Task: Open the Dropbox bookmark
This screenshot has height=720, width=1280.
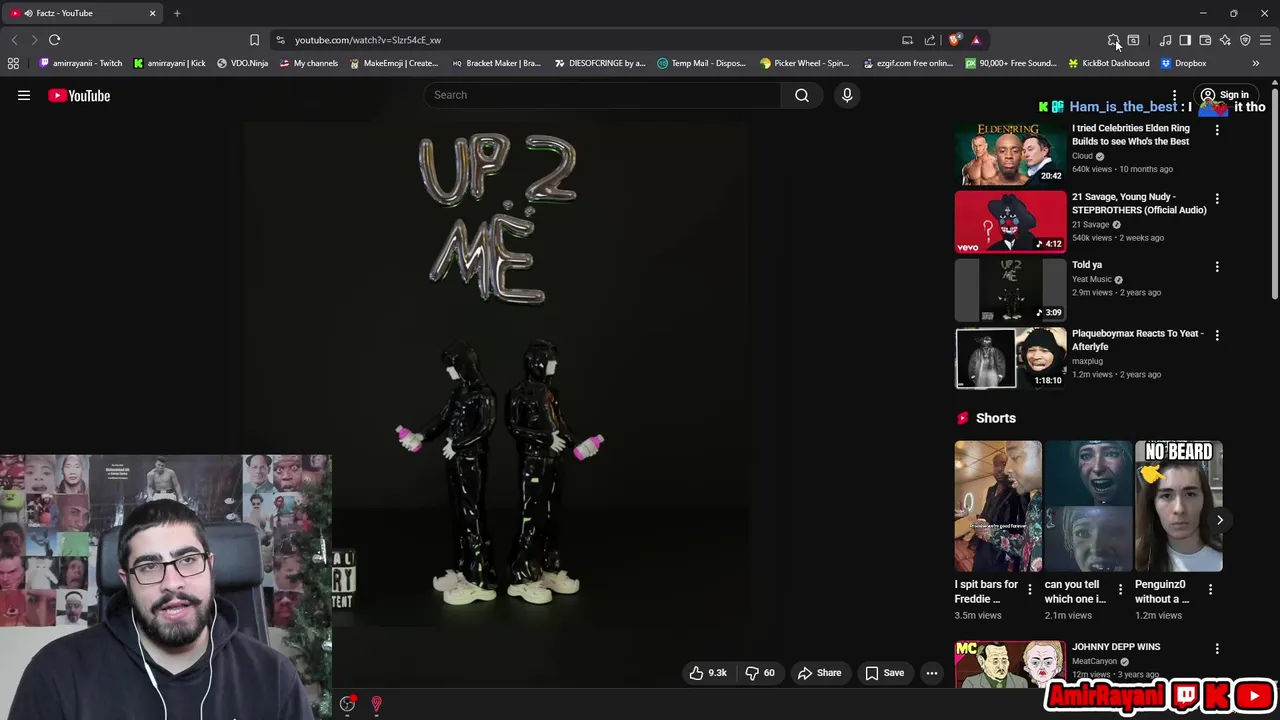Action: pyautogui.click(x=1183, y=63)
